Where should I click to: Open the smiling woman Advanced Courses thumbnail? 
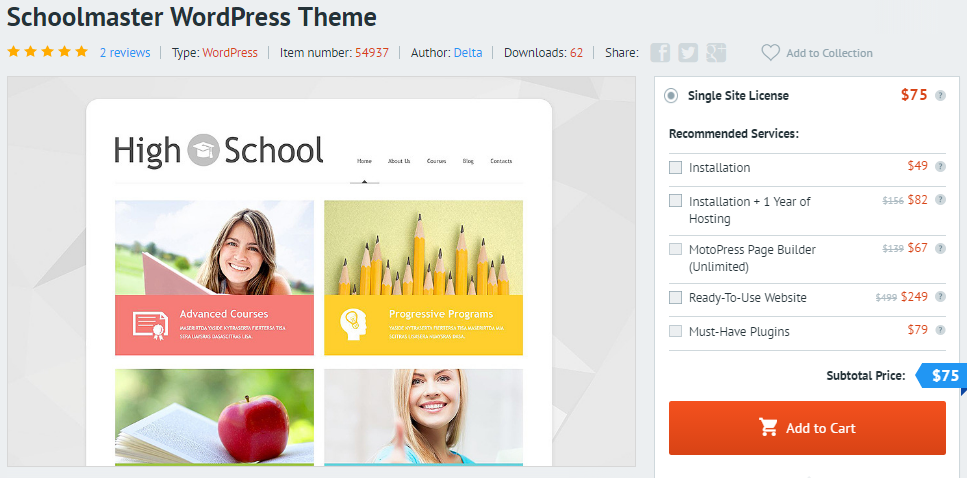(x=214, y=247)
